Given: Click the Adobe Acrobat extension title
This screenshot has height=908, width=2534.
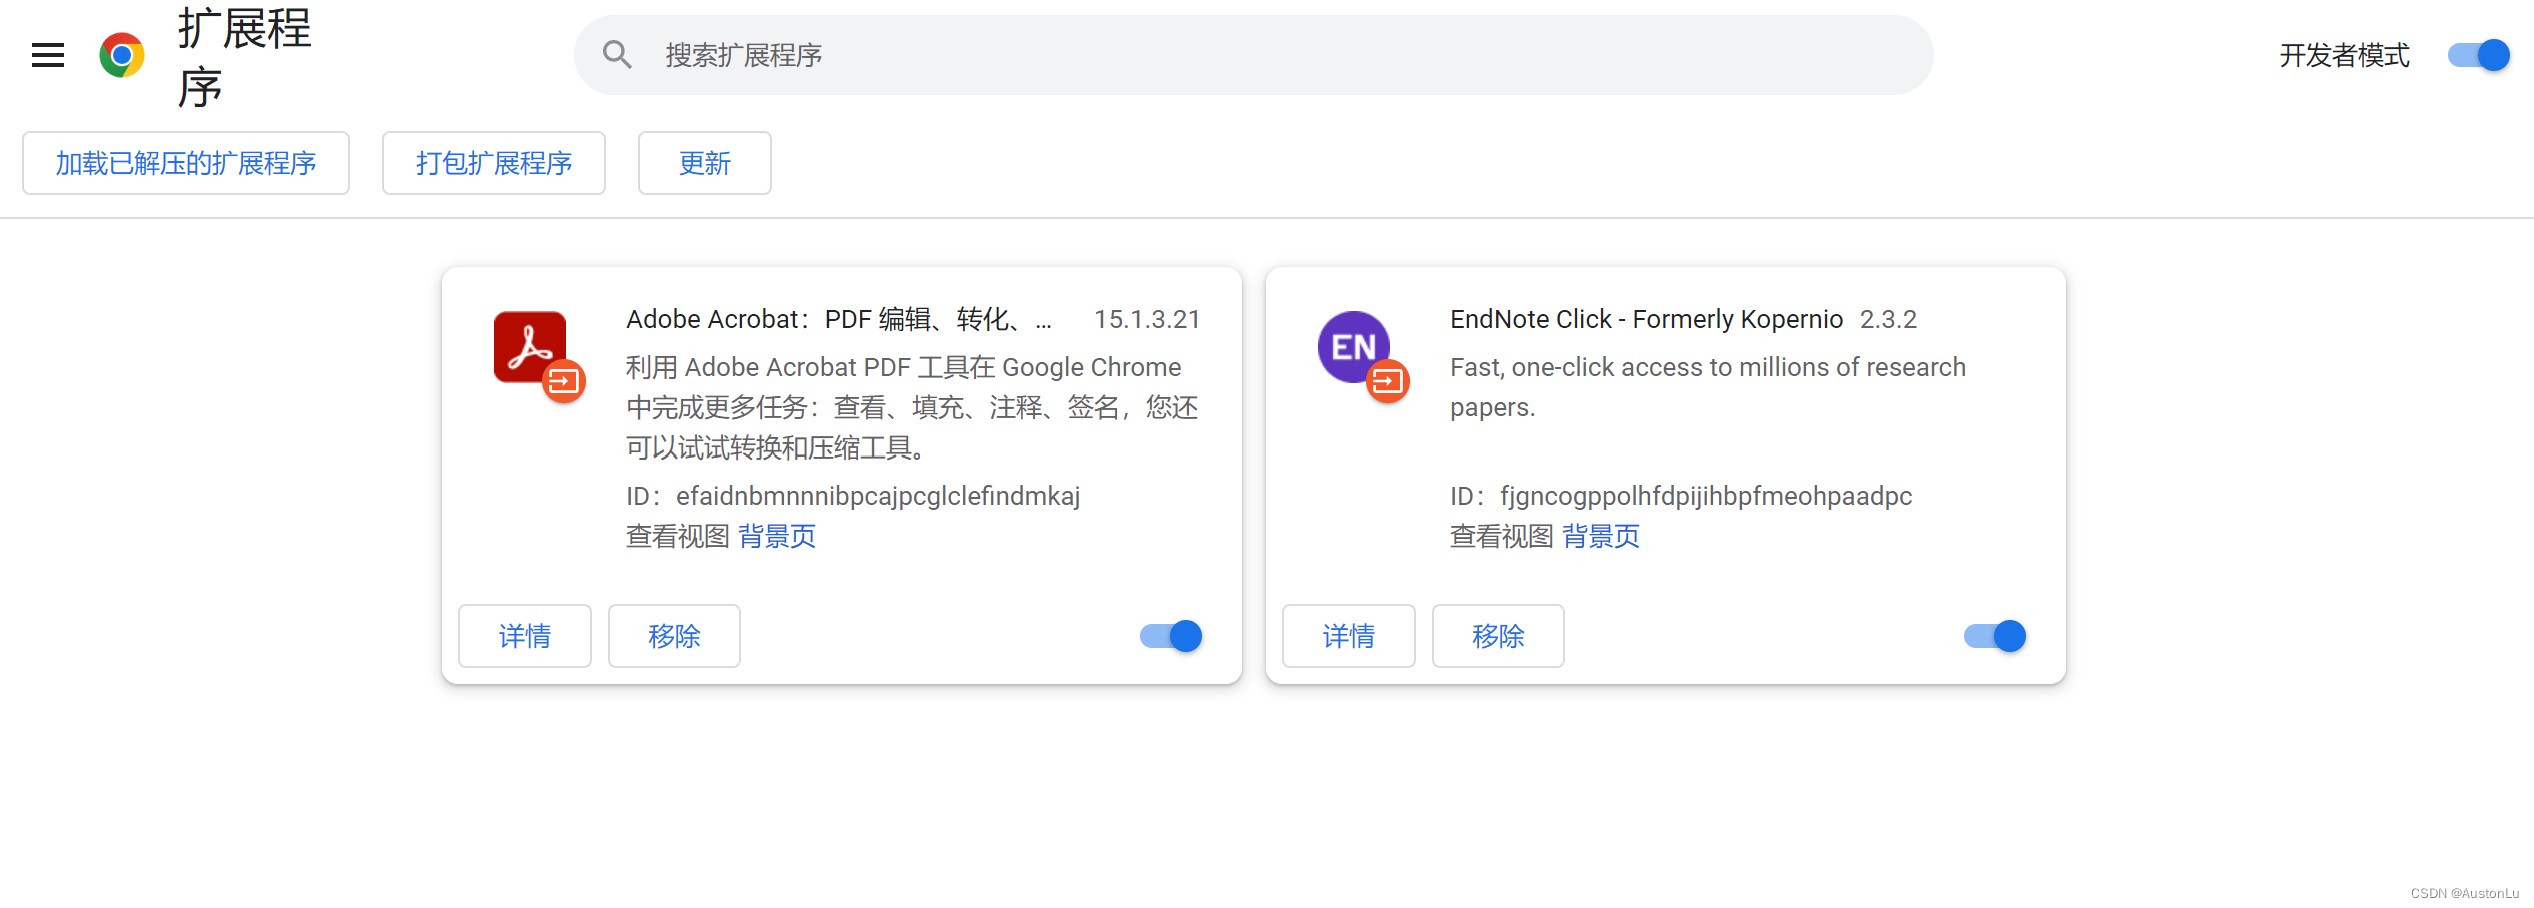Looking at the screenshot, I should pos(839,319).
